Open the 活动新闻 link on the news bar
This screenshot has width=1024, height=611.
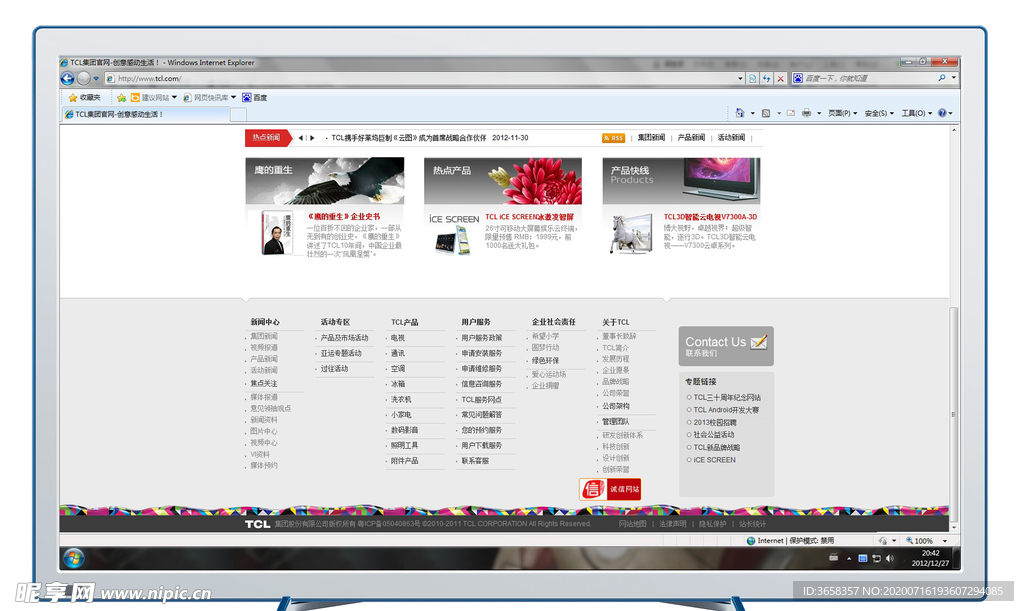click(731, 138)
